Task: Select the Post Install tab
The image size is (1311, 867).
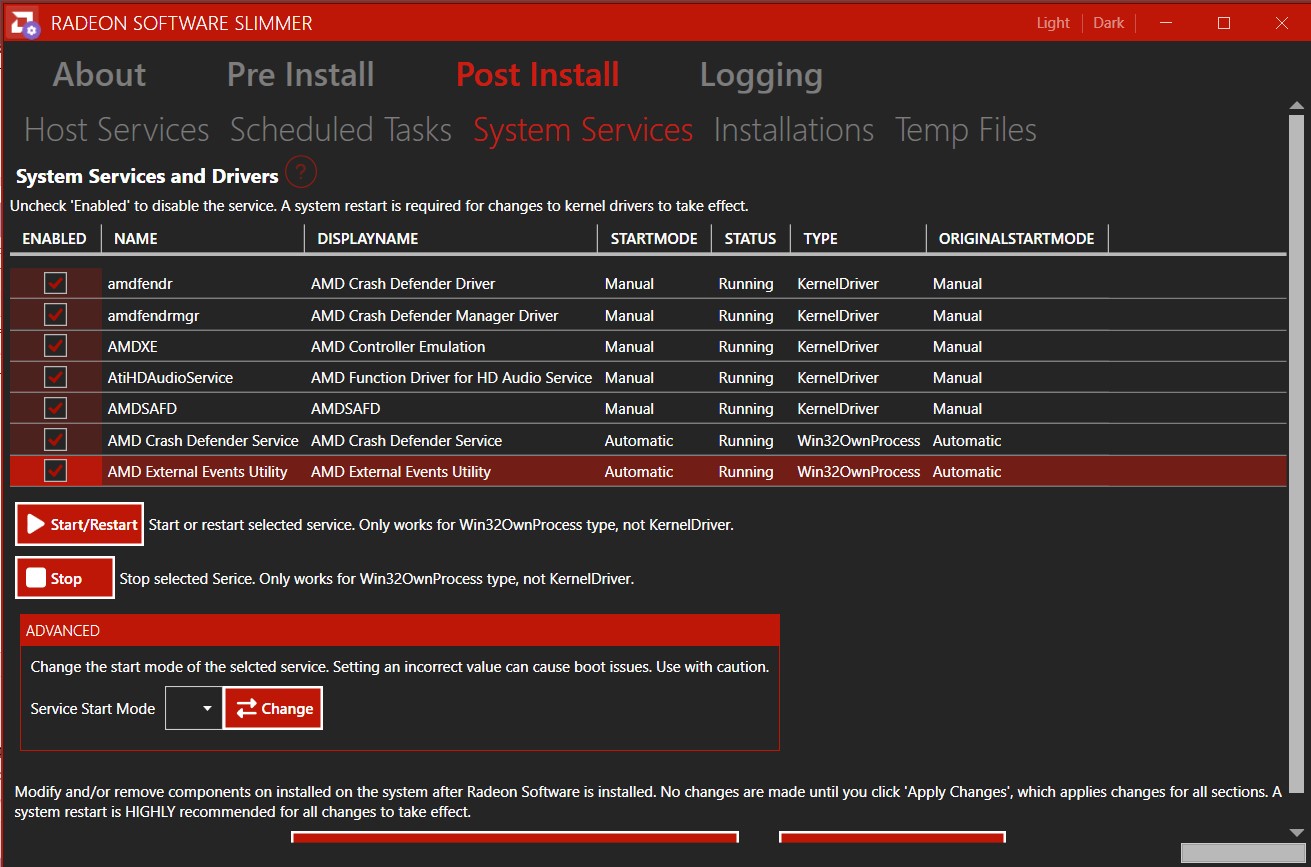Action: click(x=538, y=75)
